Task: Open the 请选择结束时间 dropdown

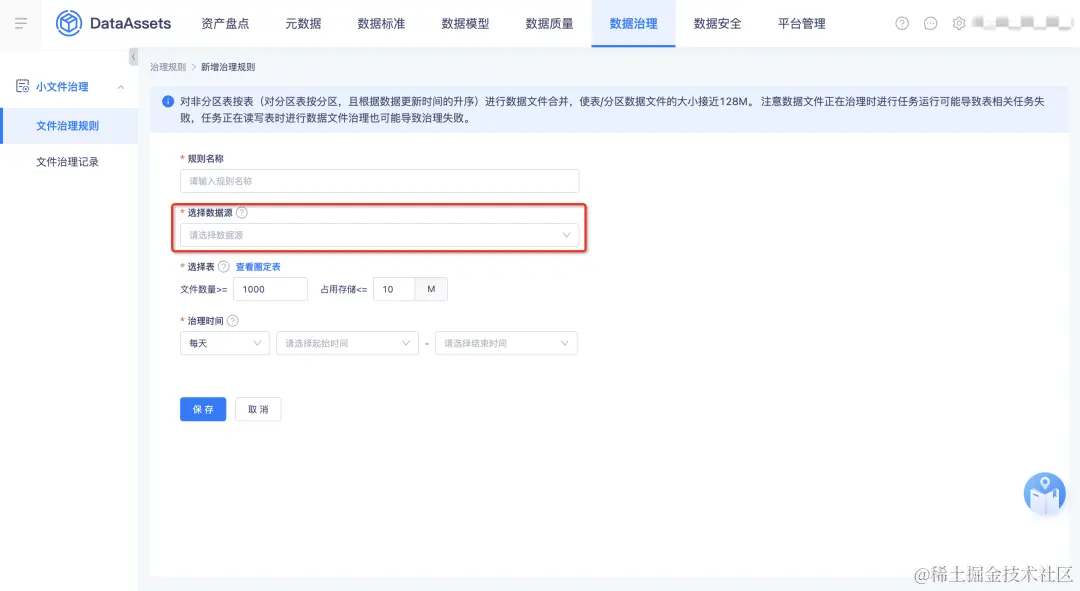Action: pyautogui.click(x=506, y=343)
